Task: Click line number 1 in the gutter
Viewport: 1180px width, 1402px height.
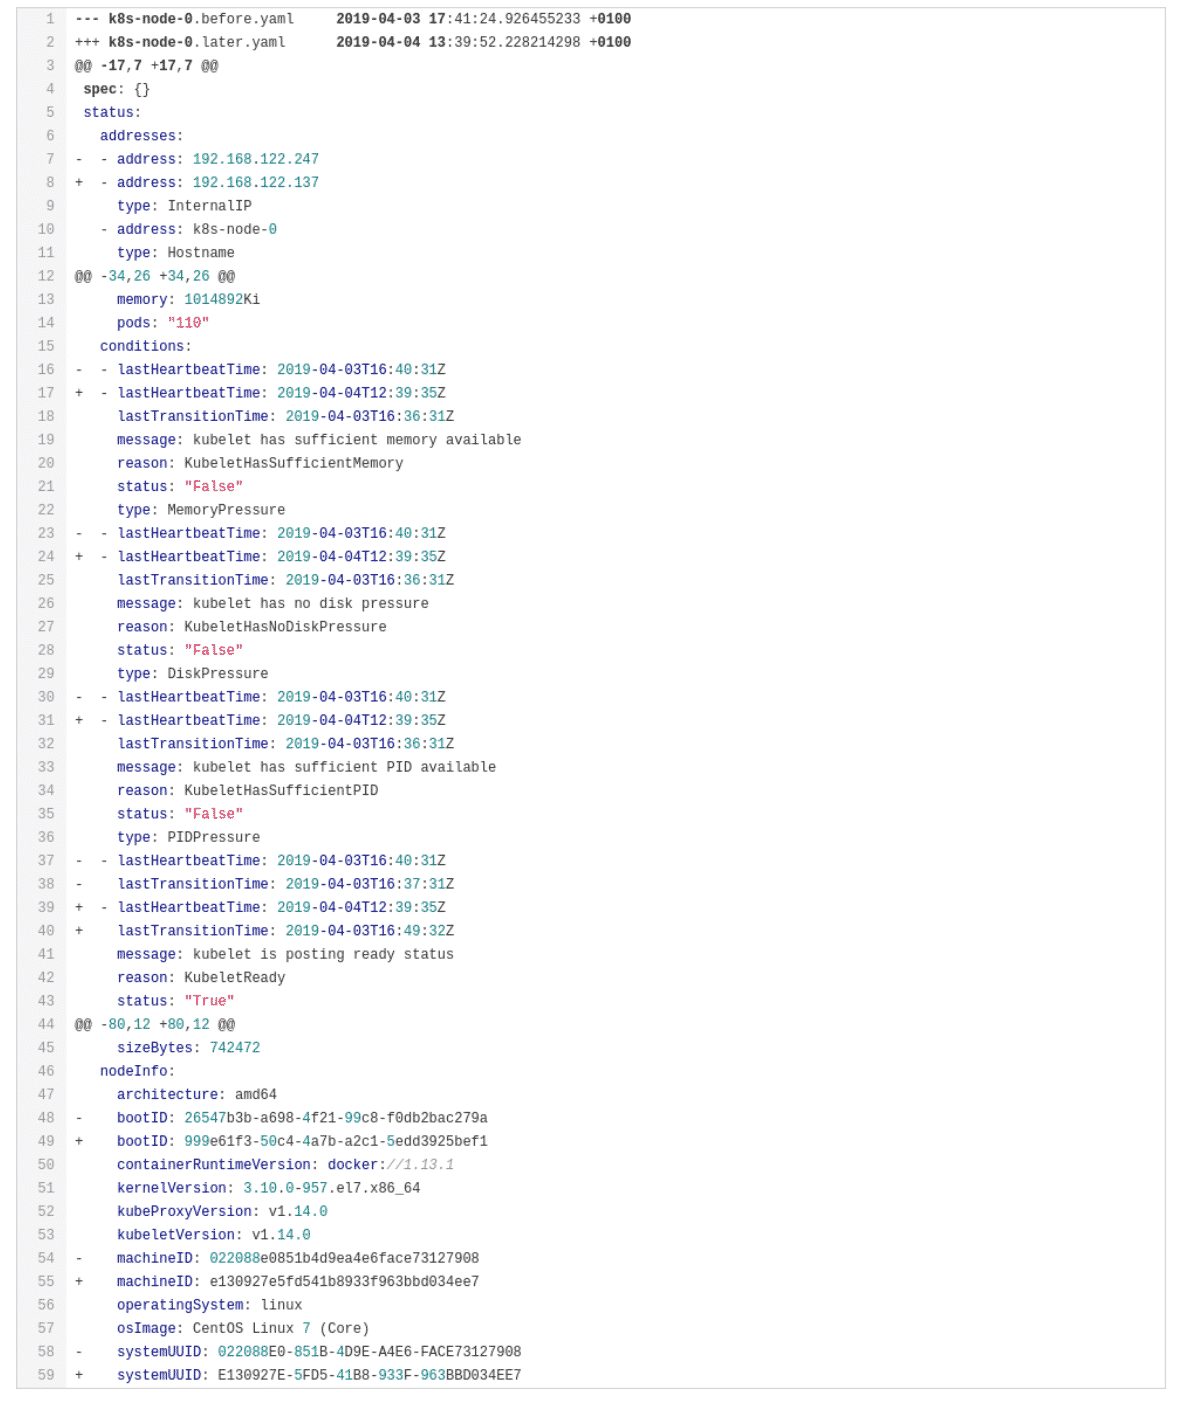Action: [50, 19]
